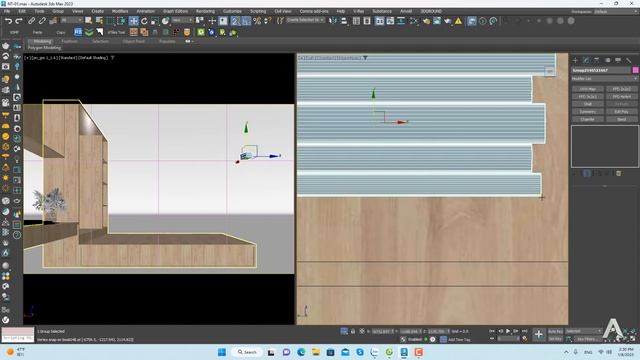Open Select by Name dialog icon
Viewport: 640px width, 360px height.
click(x=99, y=21)
